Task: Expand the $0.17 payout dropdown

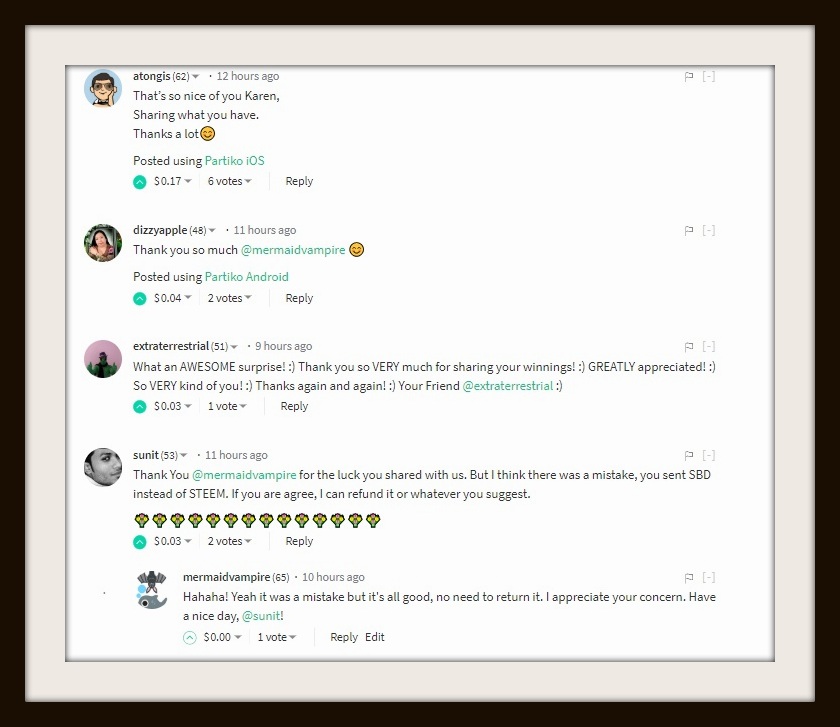Action: pos(172,181)
